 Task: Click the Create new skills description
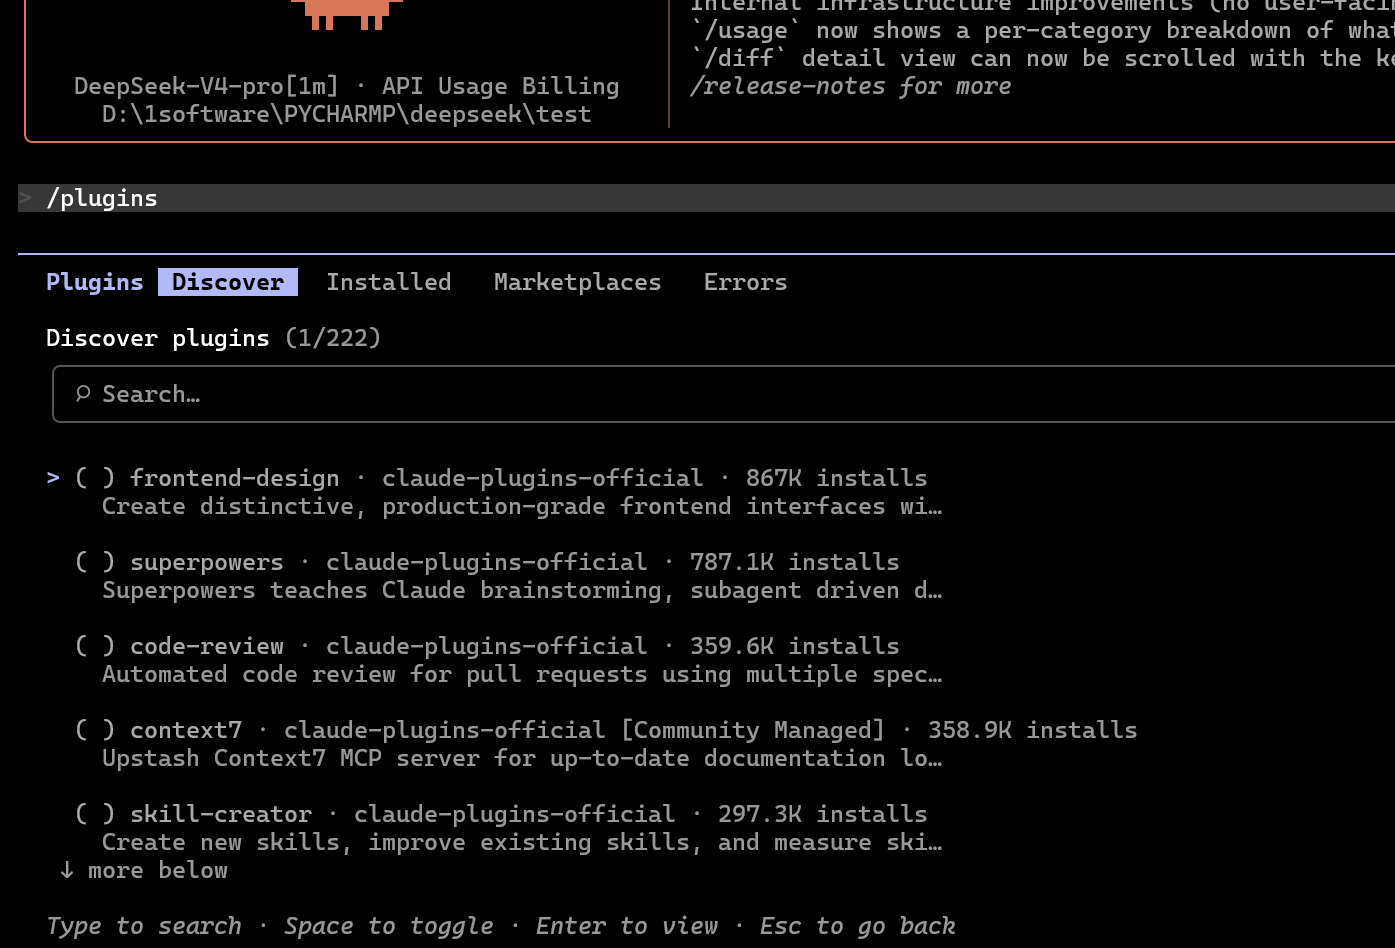click(x=522, y=842)
